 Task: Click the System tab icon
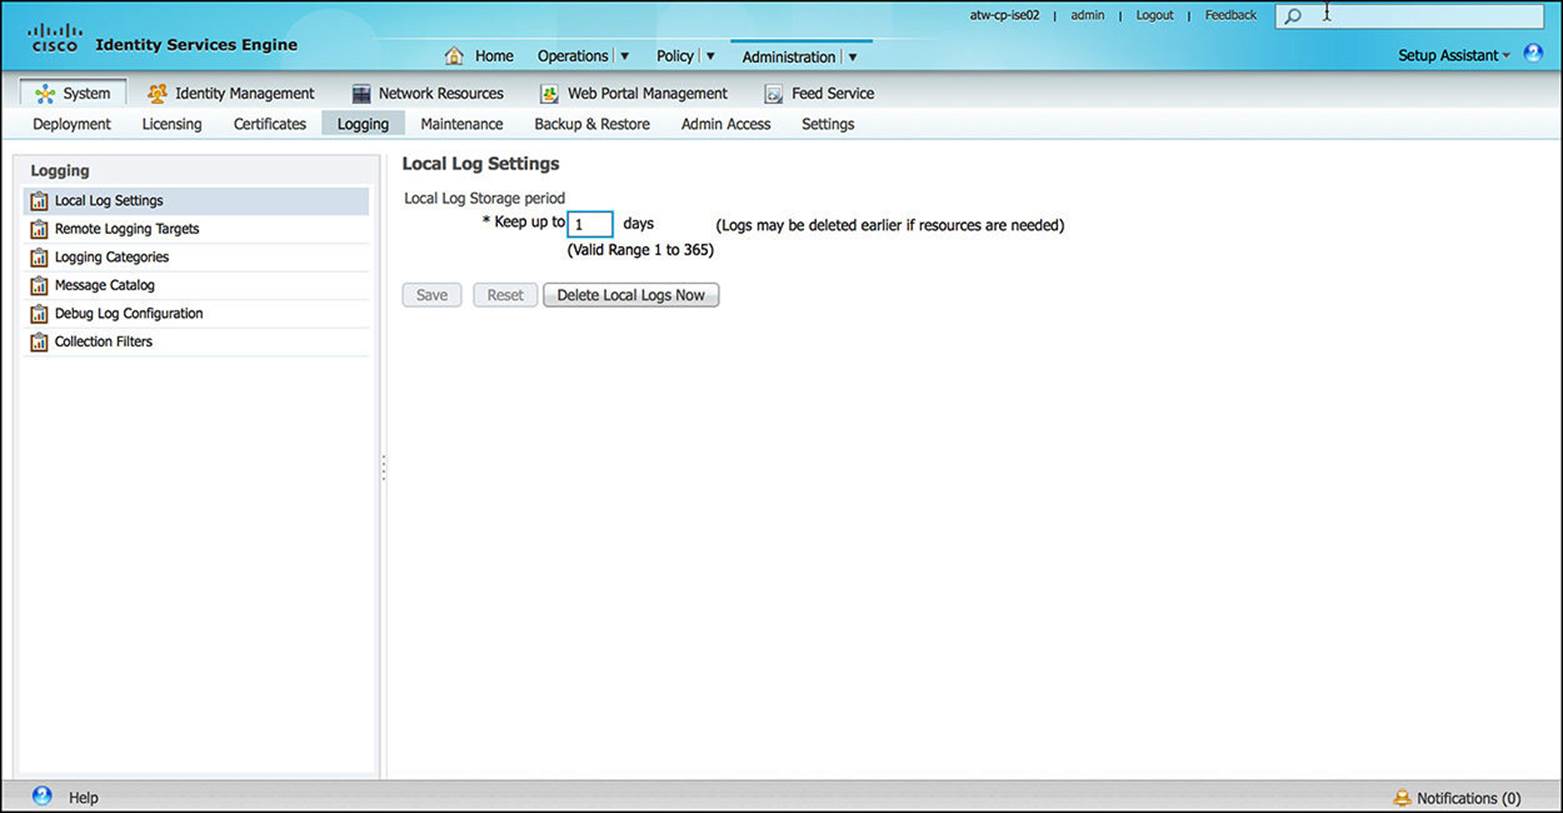[44, 94]
